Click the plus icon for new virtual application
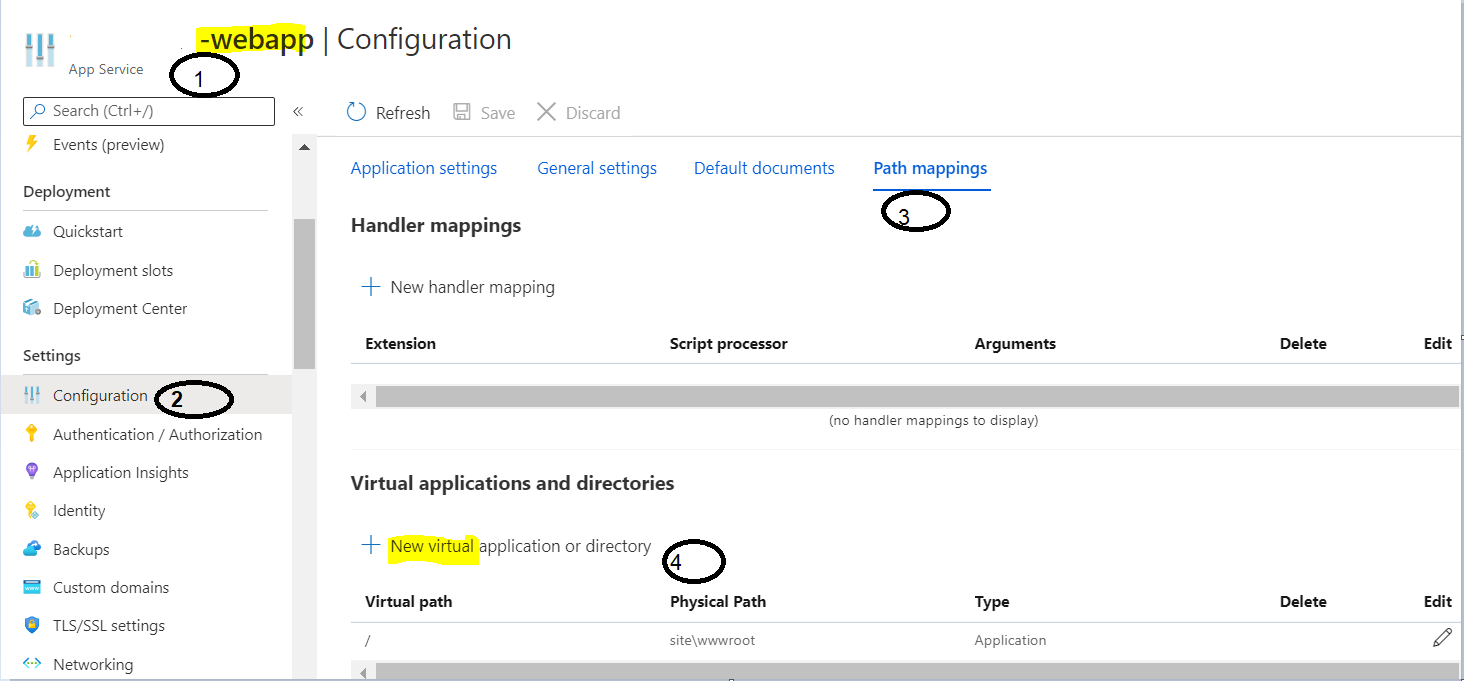Viewport: 1464px width, 681px height. [x=371, y=546]
